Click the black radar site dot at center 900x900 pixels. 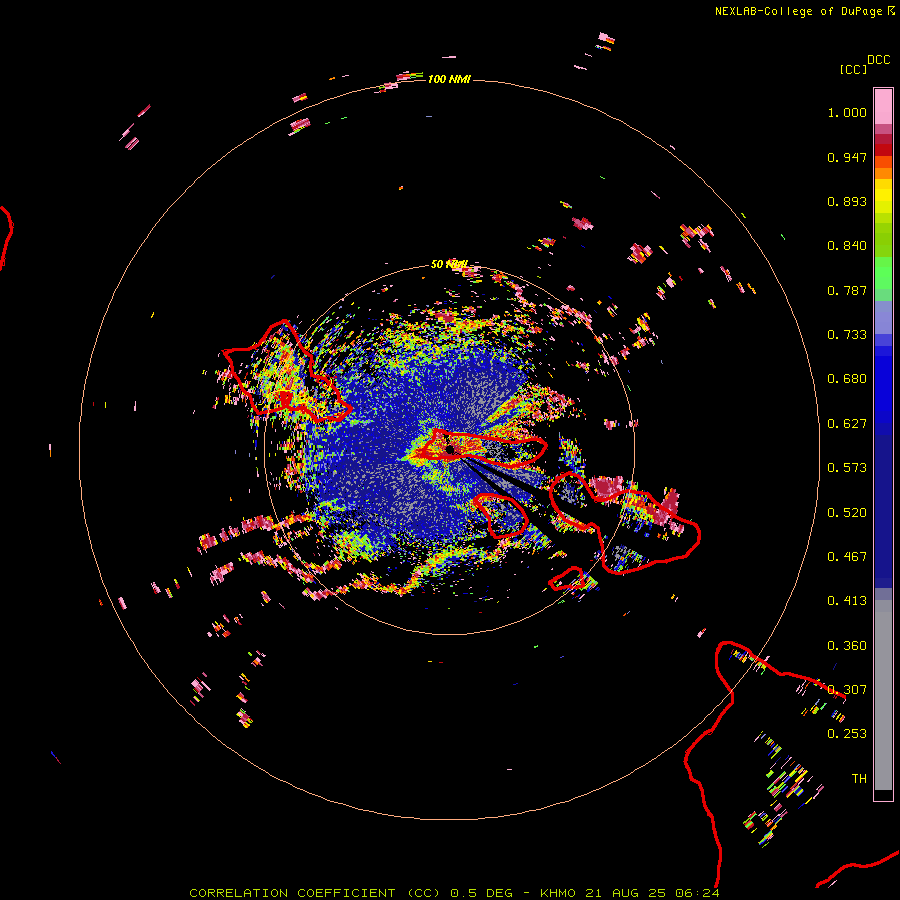450,449
